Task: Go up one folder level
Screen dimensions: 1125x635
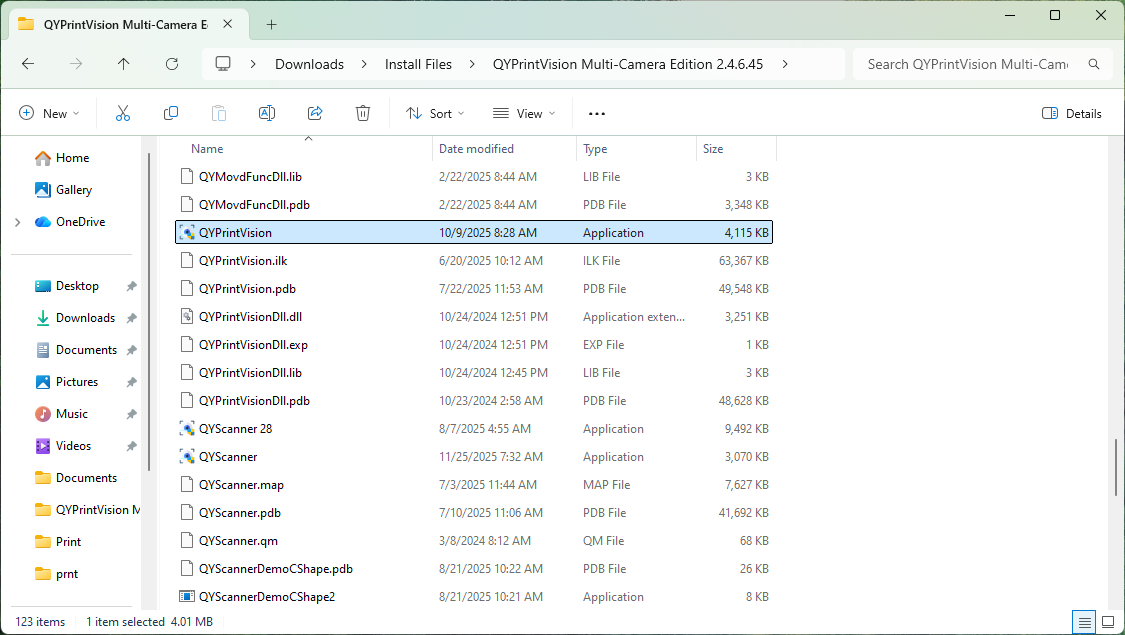Action: 124,64
